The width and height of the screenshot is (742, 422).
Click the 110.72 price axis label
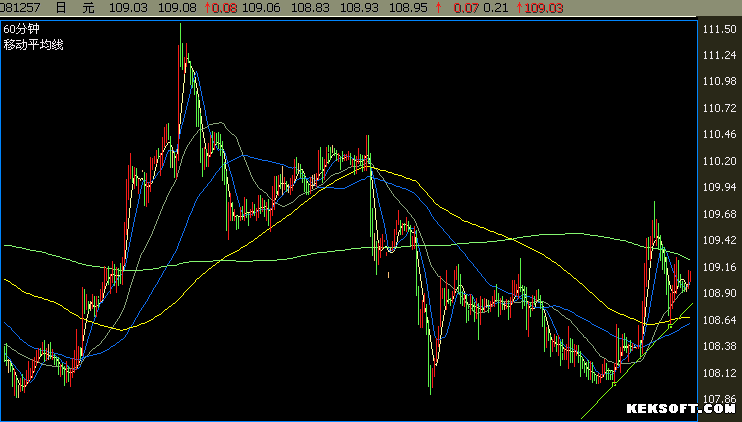[x=719, y=108]
